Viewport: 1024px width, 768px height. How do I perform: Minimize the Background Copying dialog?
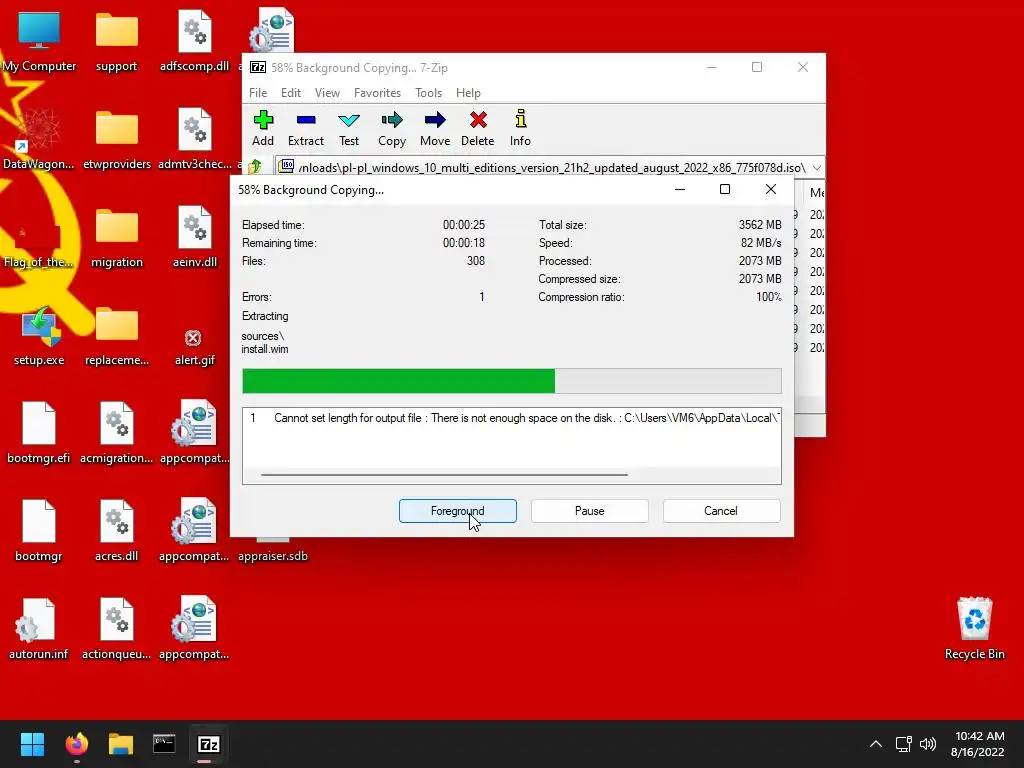tap(680, 189)
